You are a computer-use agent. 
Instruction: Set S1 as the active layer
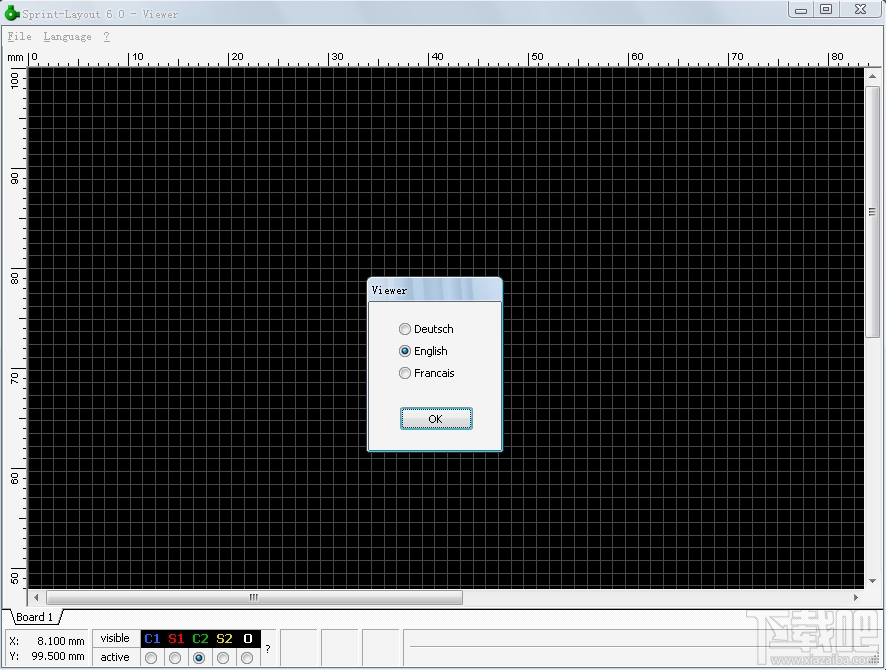[175, 657]
